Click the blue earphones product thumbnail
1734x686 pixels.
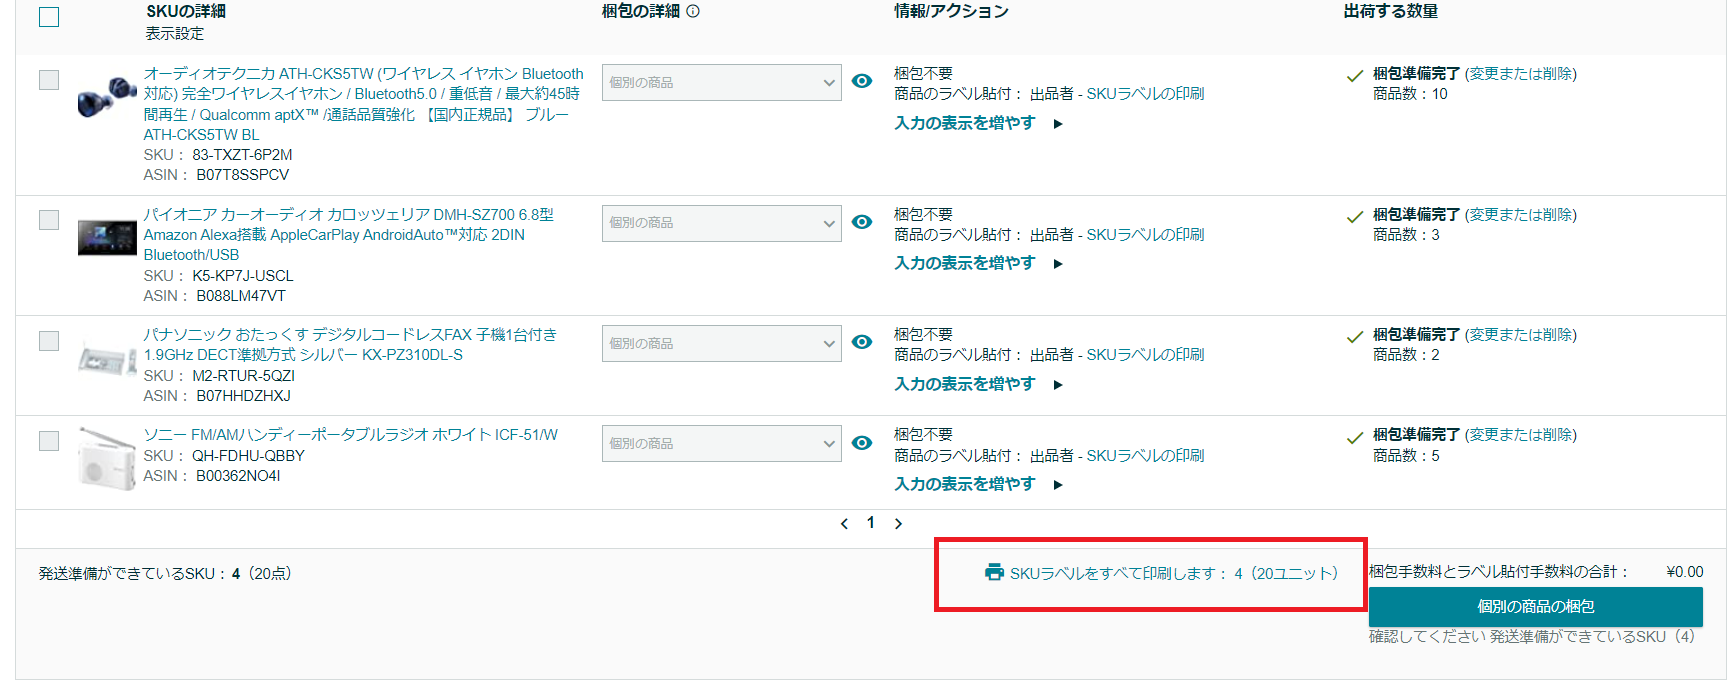(107, 97)
